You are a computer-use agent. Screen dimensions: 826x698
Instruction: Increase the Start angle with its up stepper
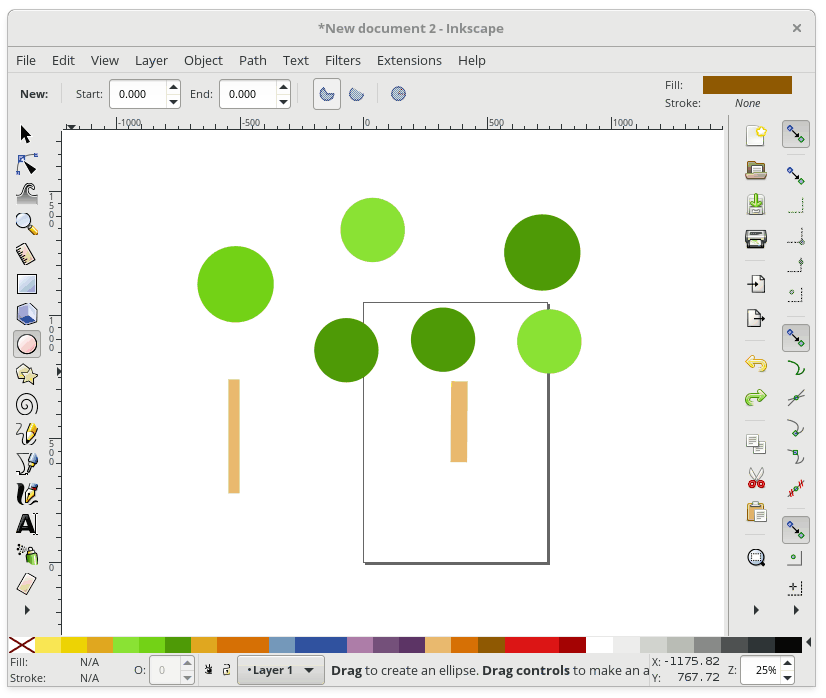pyautogui.click(x=171, y=88)
